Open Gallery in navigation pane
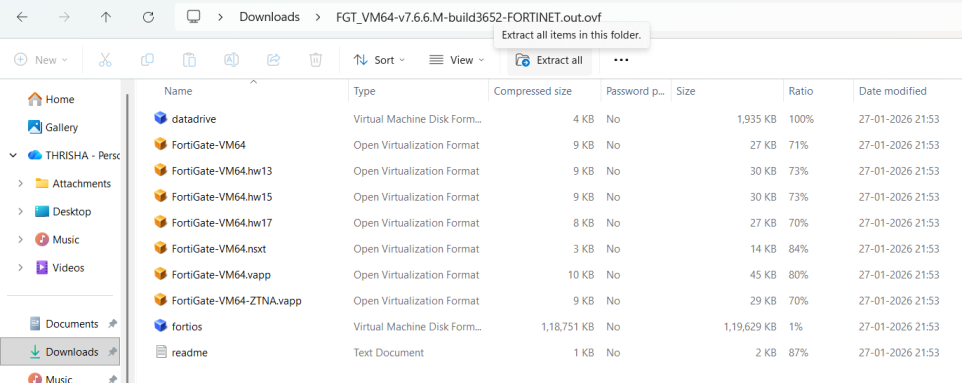The image size is (962, 383). point(61,127)
